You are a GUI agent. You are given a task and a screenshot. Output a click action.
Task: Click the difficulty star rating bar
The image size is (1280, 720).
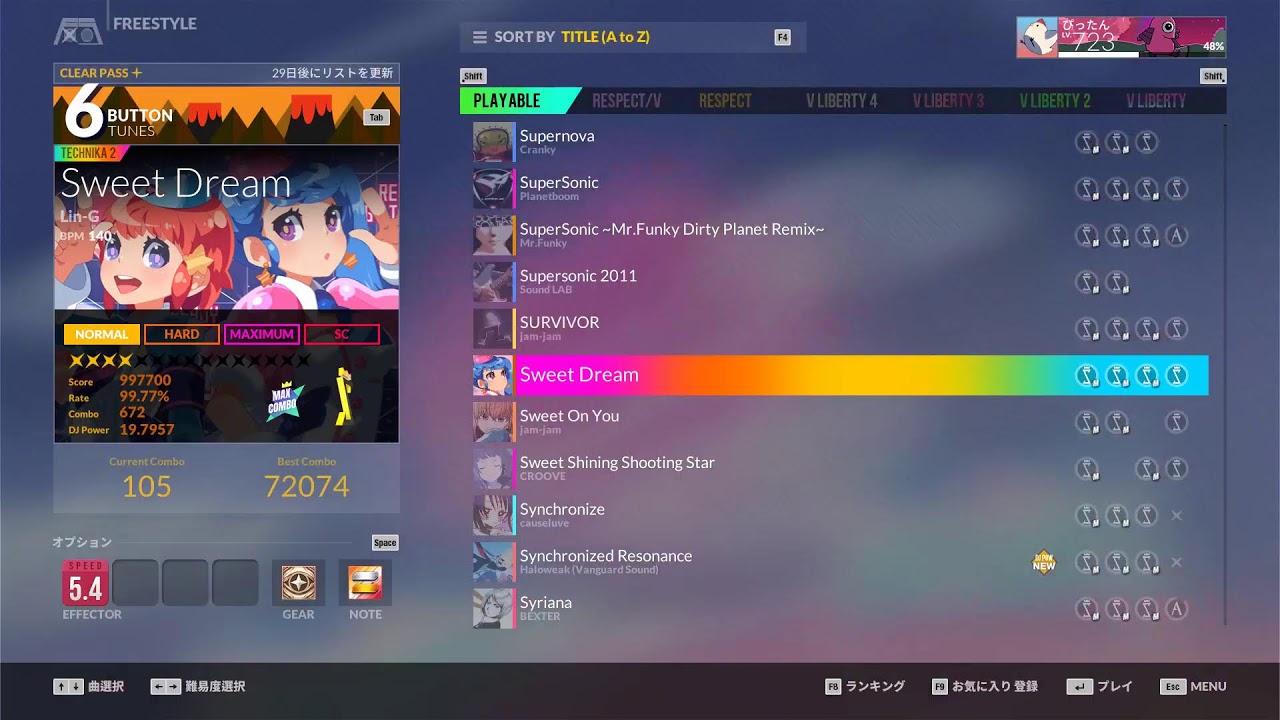tap(189, 361)
